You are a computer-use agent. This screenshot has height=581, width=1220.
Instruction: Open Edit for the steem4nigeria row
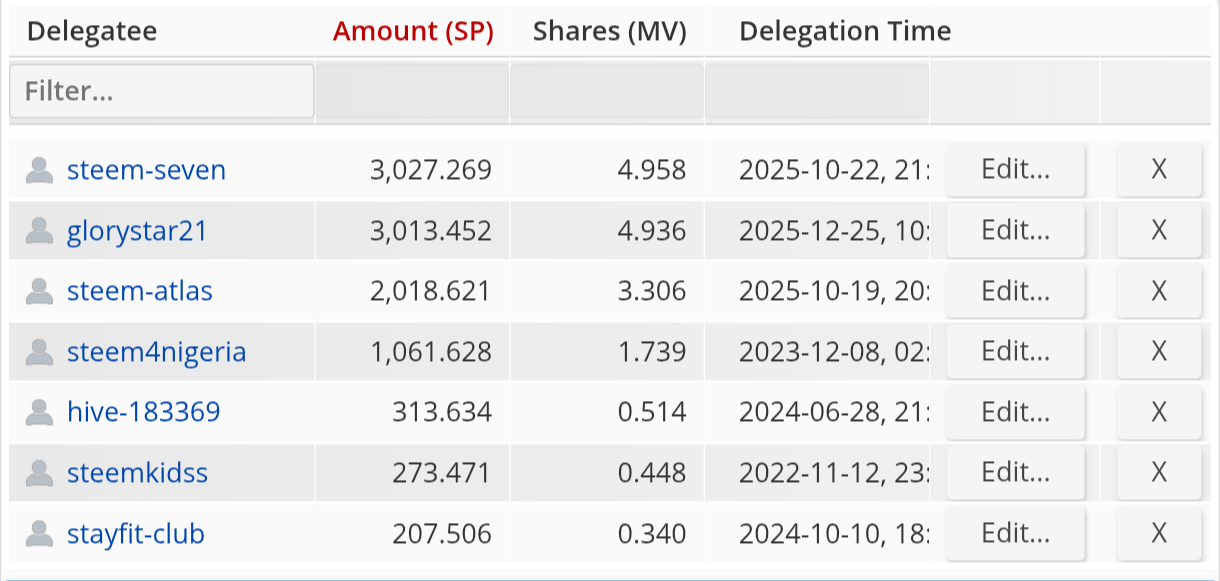1015,351
